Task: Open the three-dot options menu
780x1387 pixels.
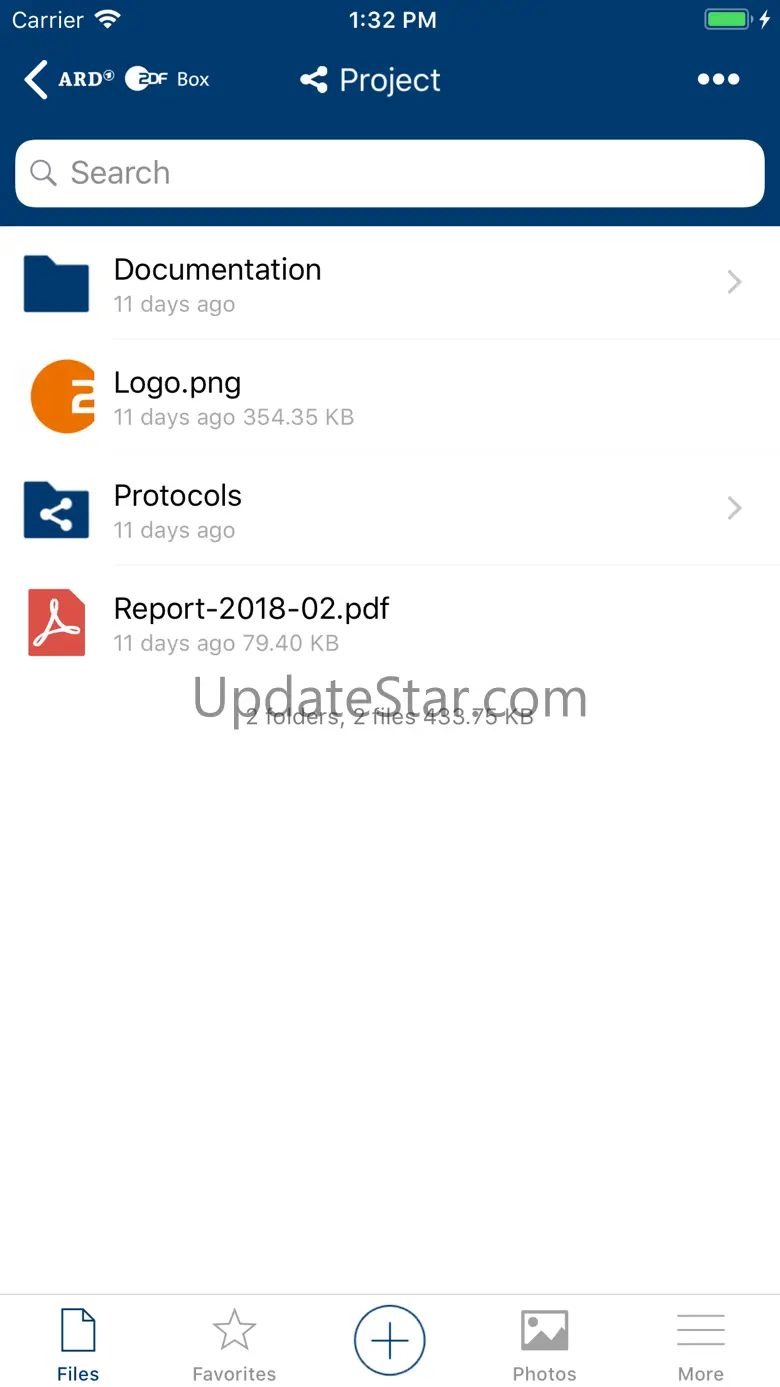Action: 718,80
